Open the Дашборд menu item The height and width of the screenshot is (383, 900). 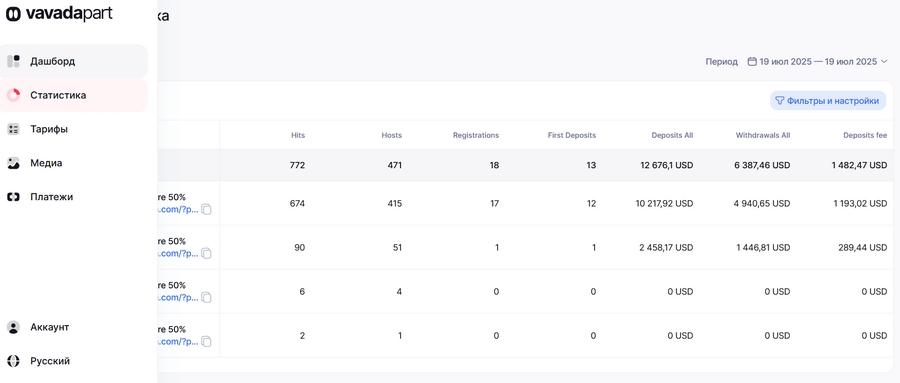click(74, 61)
